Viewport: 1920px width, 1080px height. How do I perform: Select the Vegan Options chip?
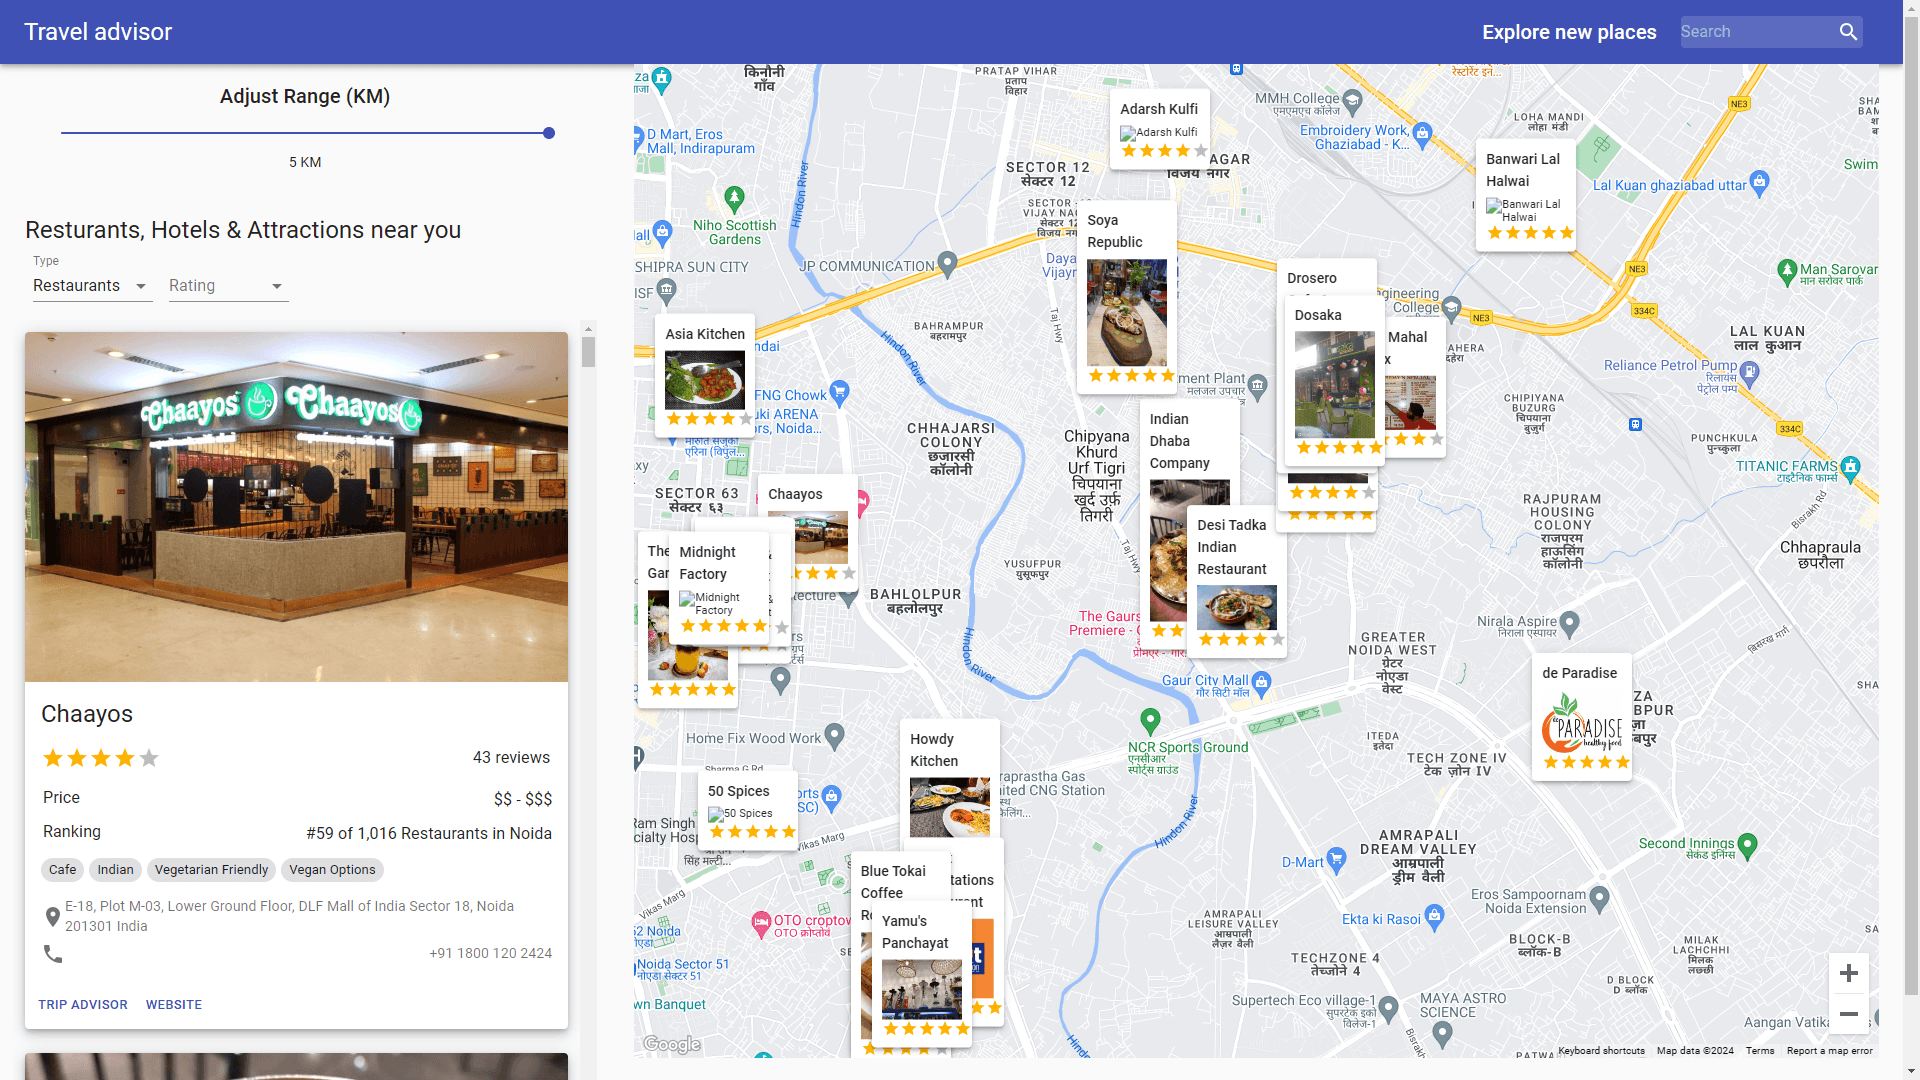point(332,870)
